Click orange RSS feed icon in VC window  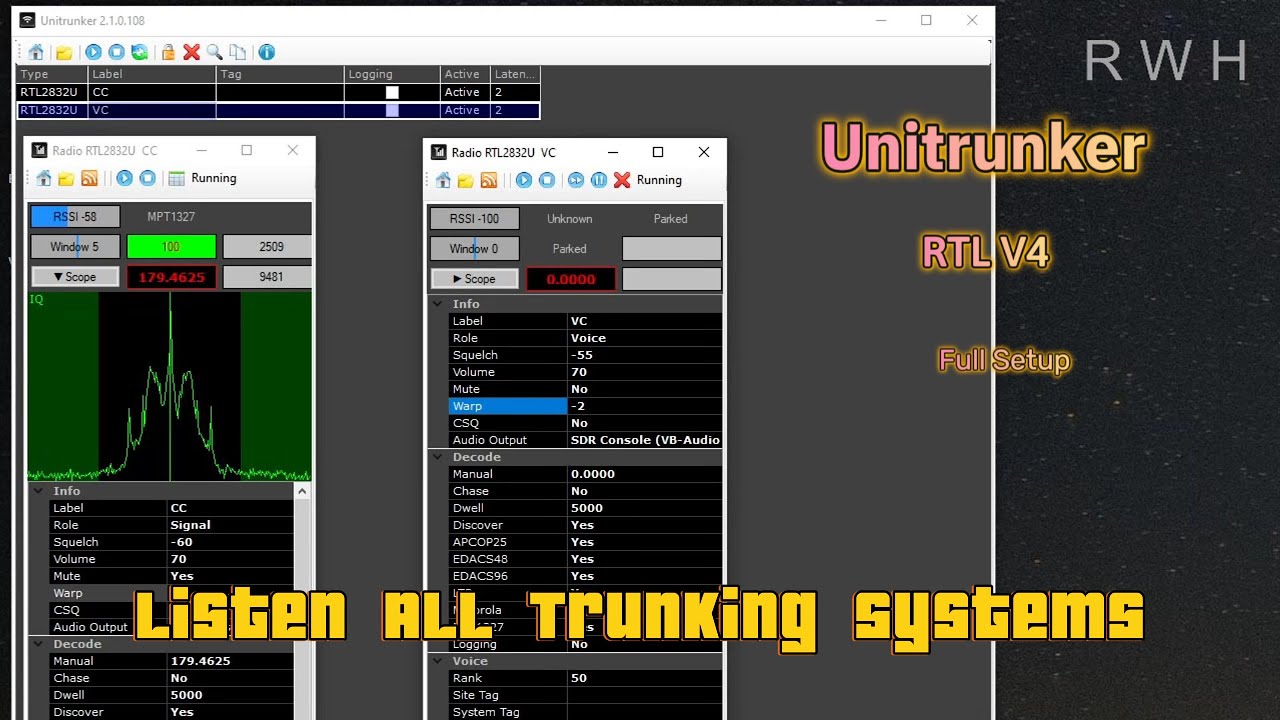click(489, 180)
